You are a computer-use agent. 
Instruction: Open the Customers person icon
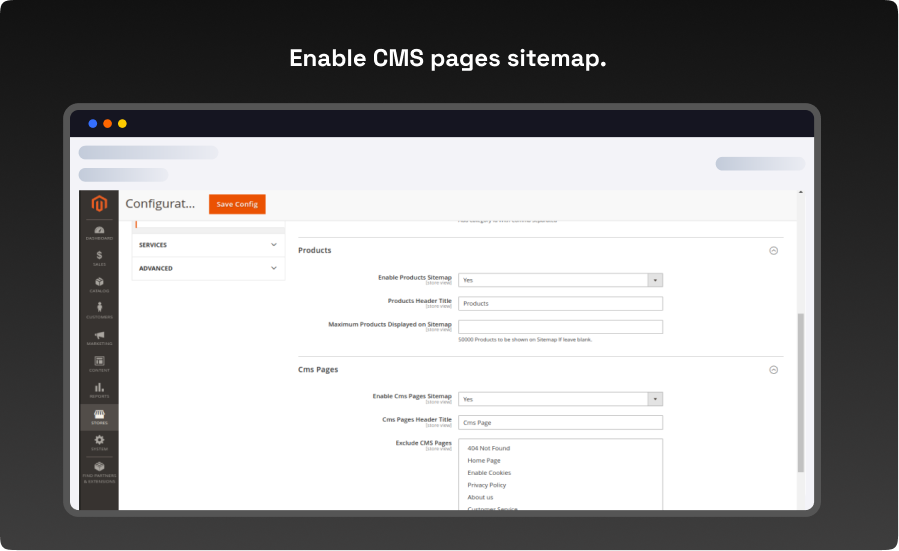tap(99, 310)
